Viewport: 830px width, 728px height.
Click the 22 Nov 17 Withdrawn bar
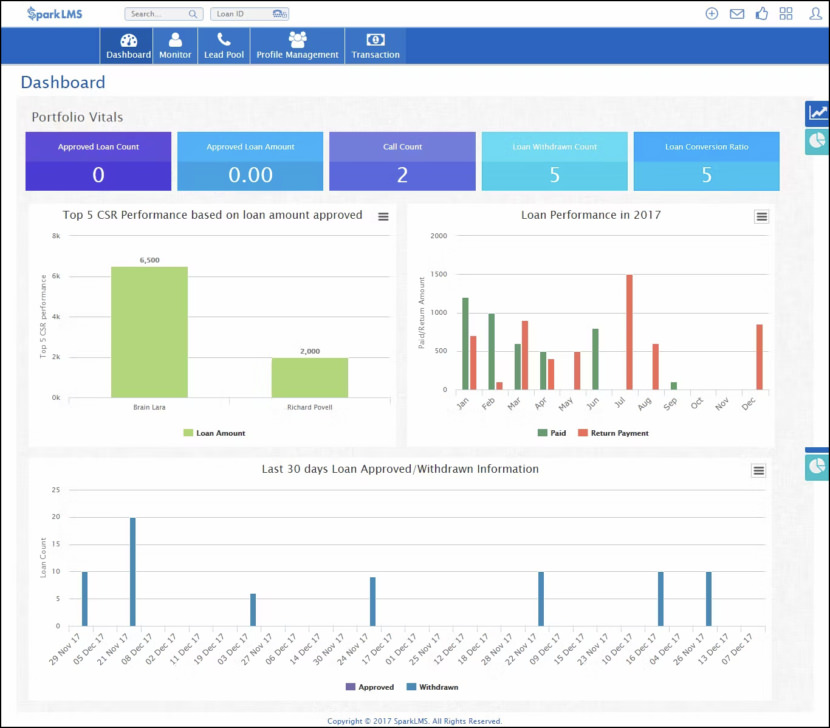(x=541, y=599)
